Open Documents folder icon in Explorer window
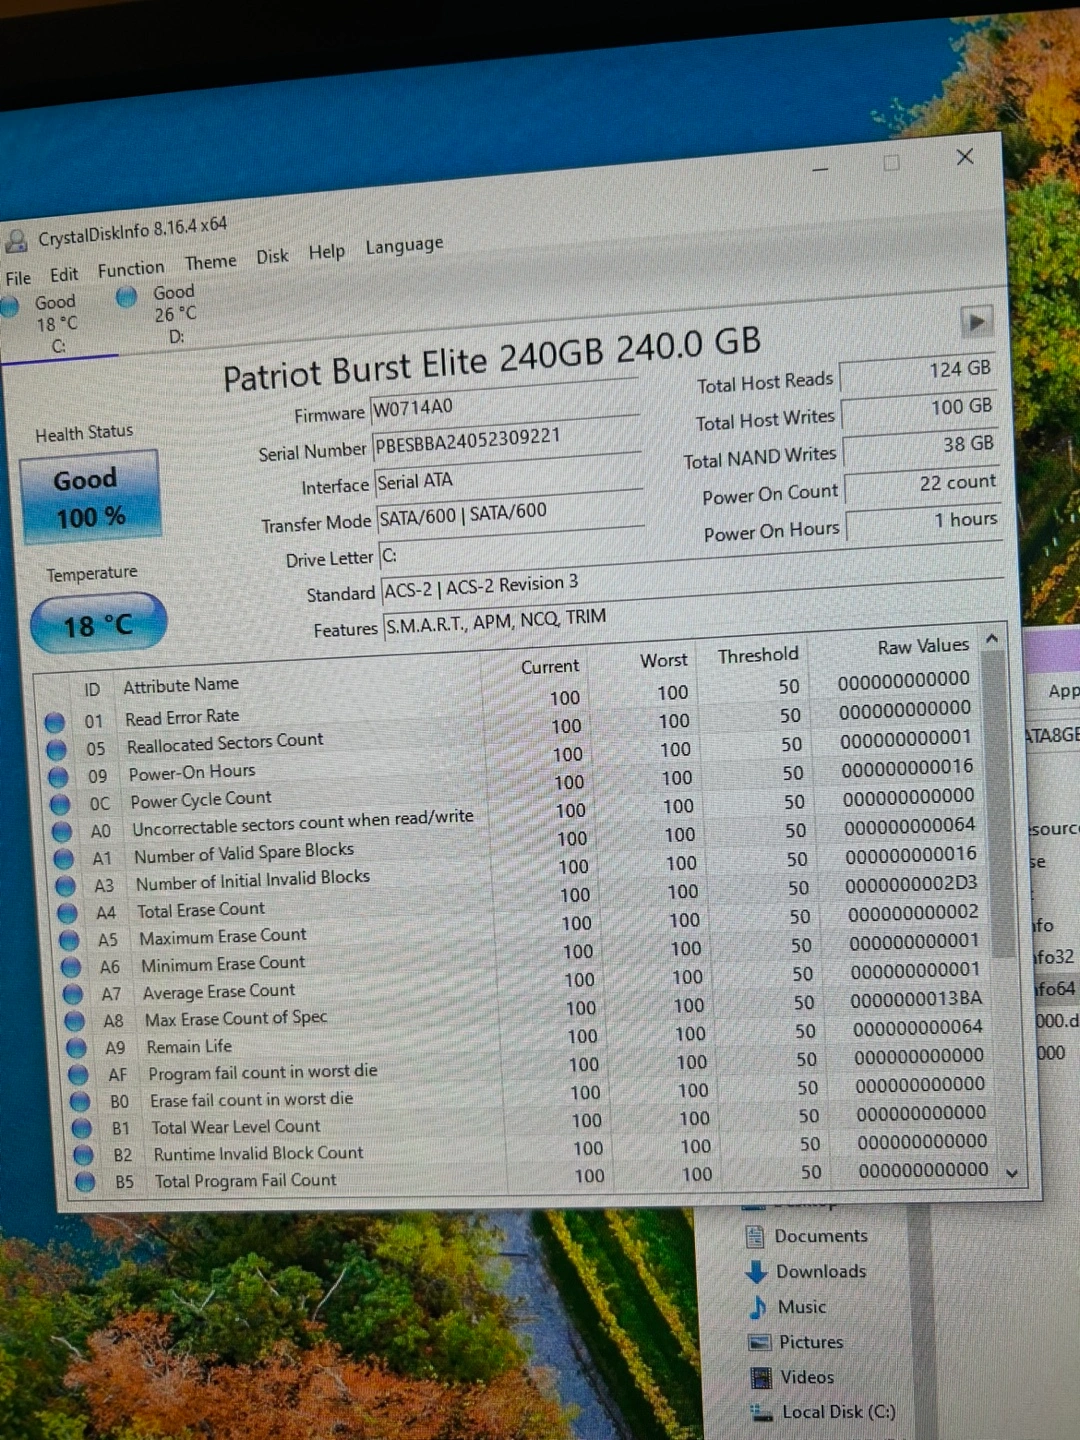Screen dimensions: 1080x1440 pyautogui.click(x=755, y=1237)
